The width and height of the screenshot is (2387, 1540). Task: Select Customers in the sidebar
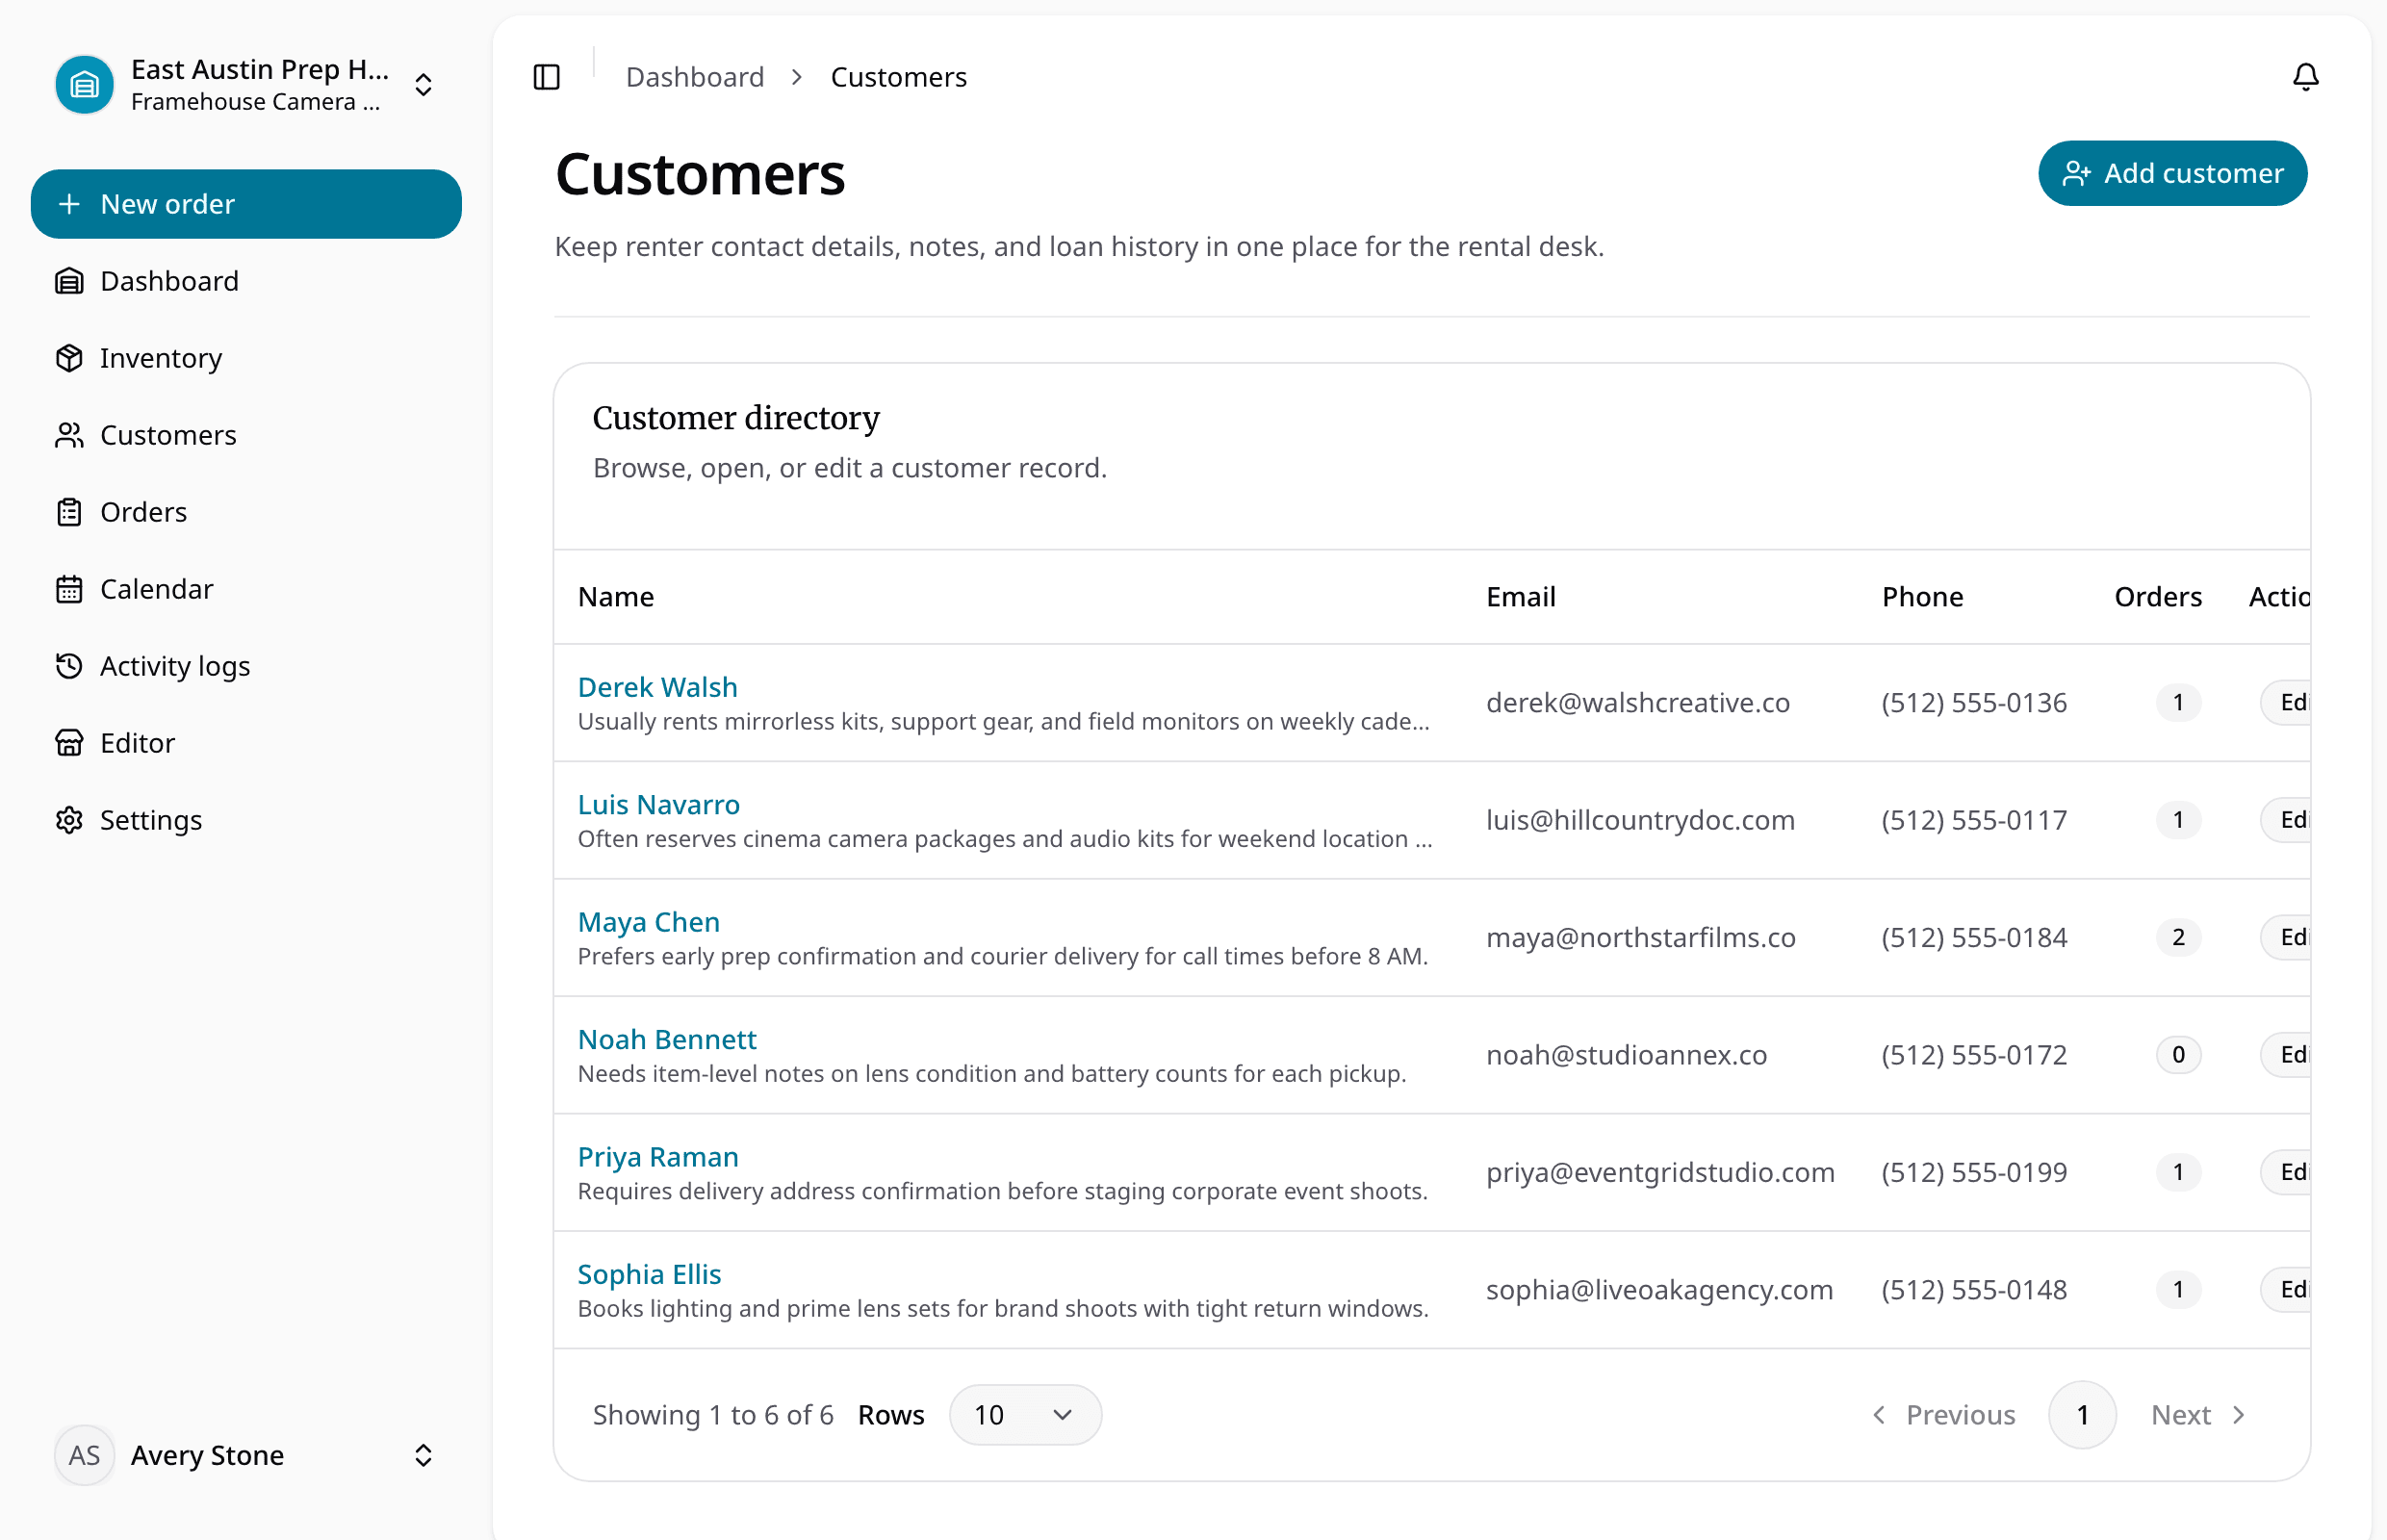click(246, 435)
